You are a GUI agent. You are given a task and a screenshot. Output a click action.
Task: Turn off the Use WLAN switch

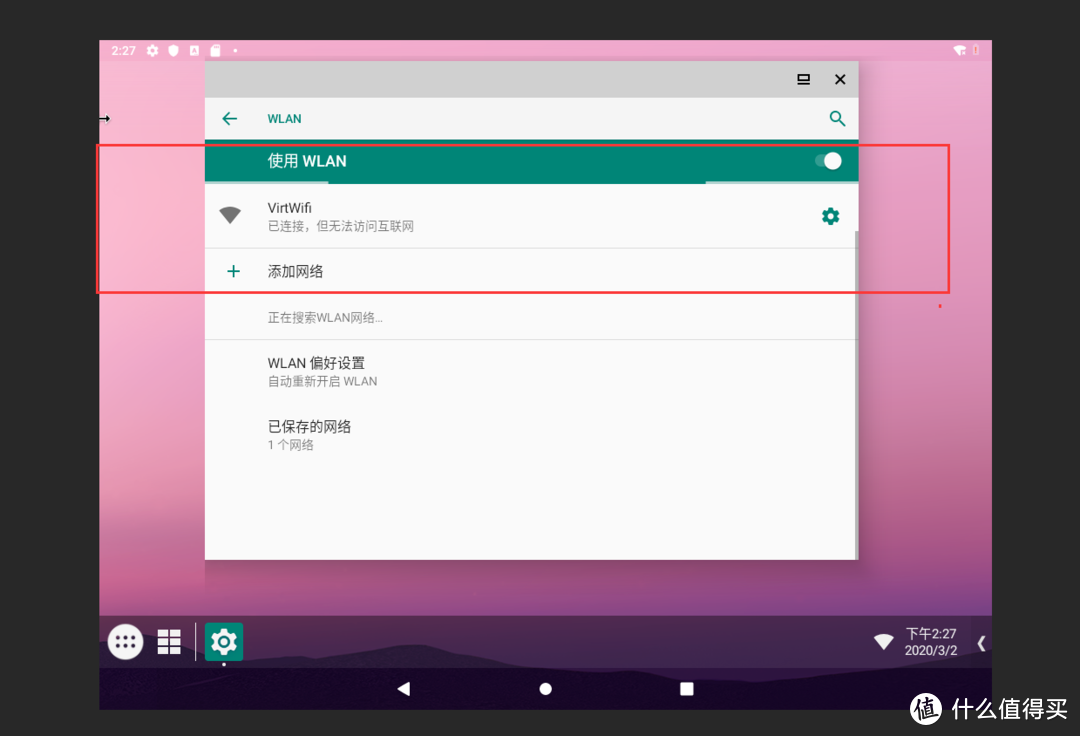pyautogui.click(x=828, y=161)
